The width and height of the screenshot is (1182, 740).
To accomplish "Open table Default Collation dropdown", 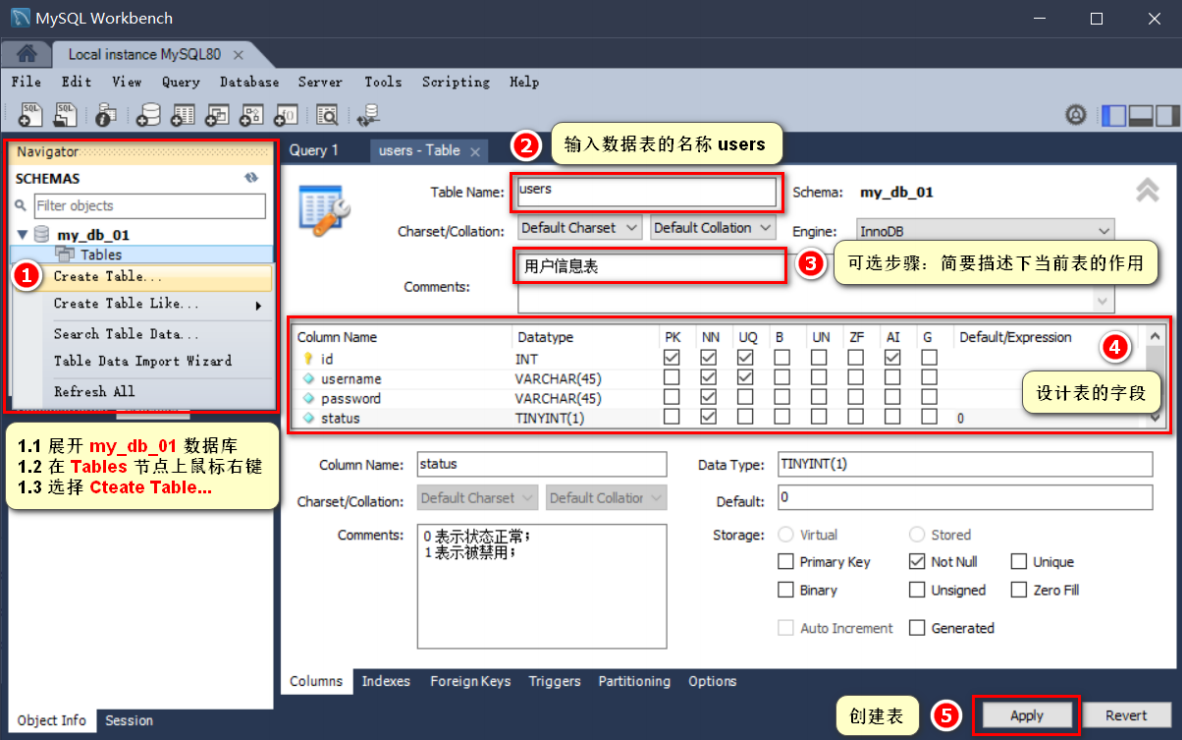I will tap(713, 228).
